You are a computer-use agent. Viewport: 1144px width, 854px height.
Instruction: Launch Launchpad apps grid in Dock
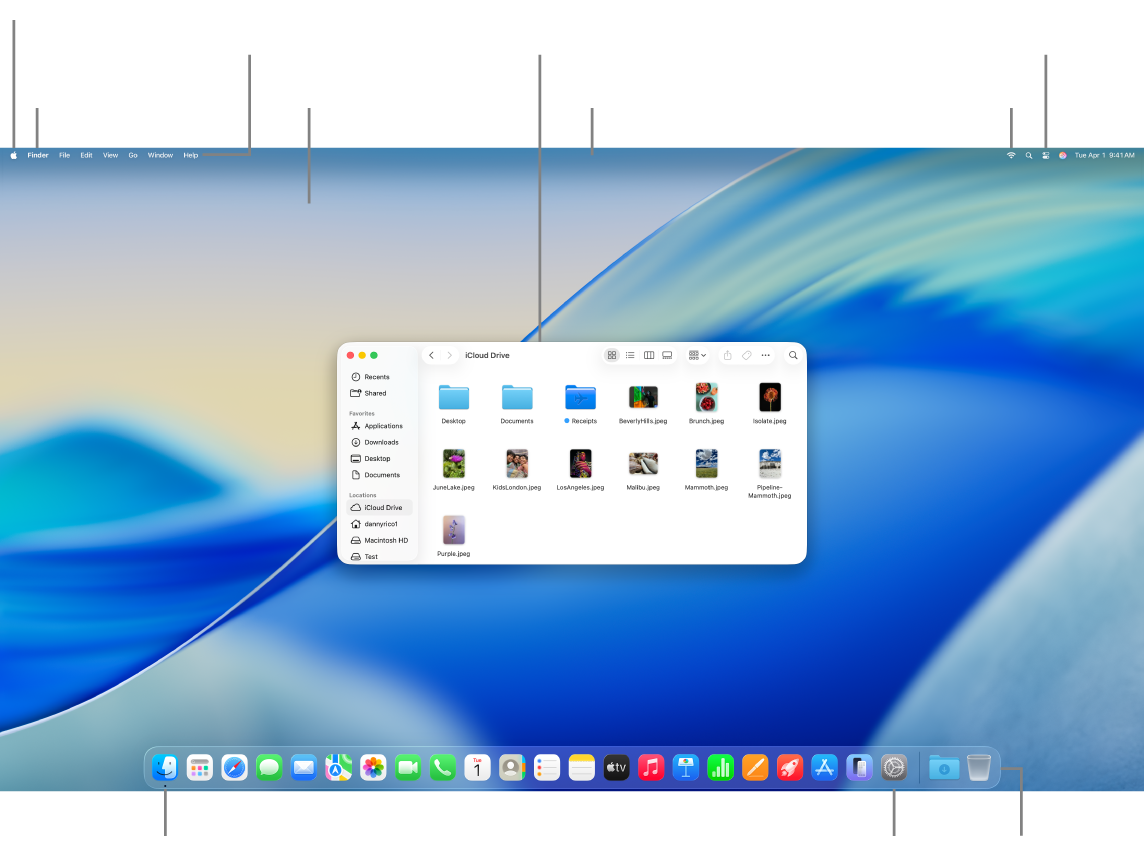point(199,767)
